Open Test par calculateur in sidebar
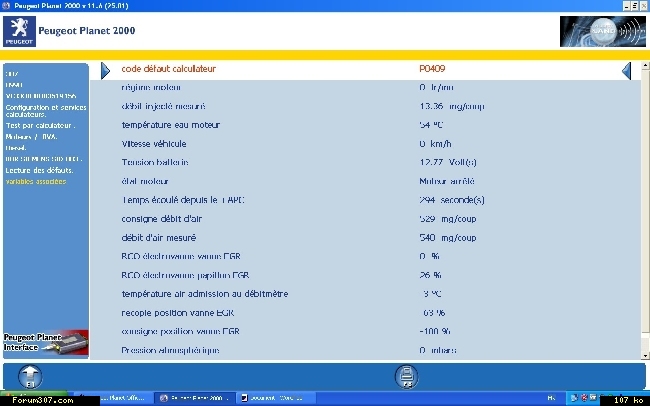Viewport: 650px width, 406px height. tap(40, 125)
